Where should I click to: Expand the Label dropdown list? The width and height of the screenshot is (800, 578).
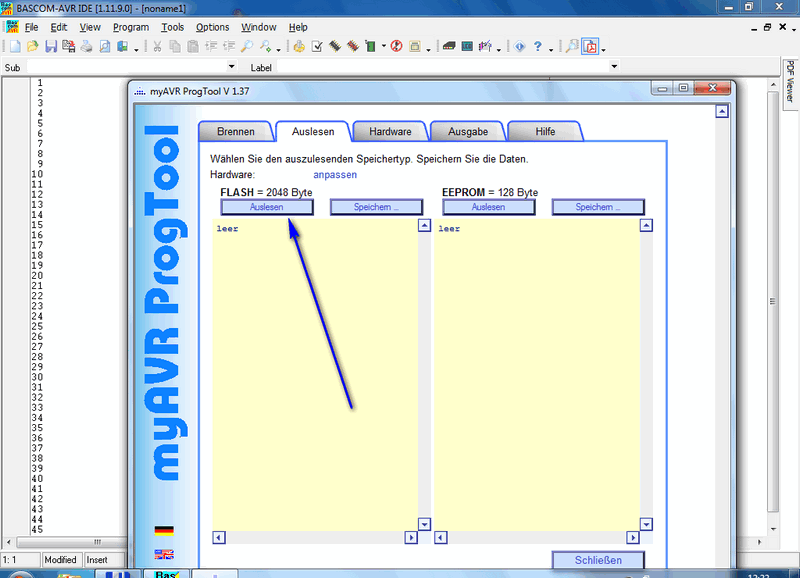click(614, 66)
